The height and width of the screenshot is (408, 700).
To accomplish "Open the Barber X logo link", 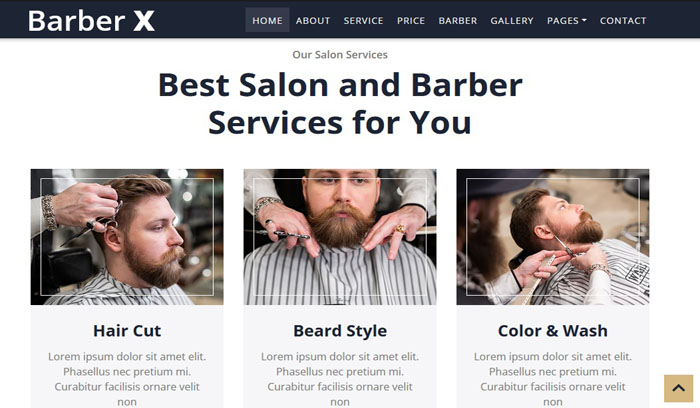I will (92, 21).
